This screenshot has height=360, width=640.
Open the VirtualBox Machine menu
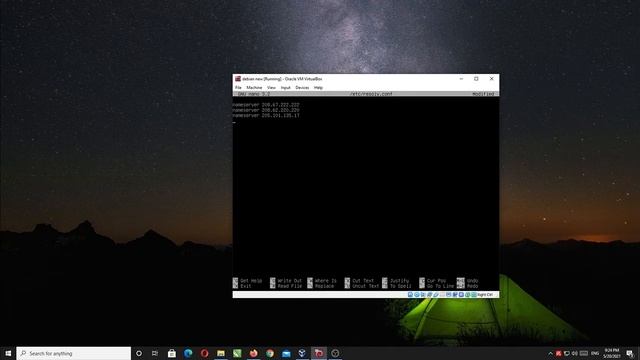tap(254, 88)
